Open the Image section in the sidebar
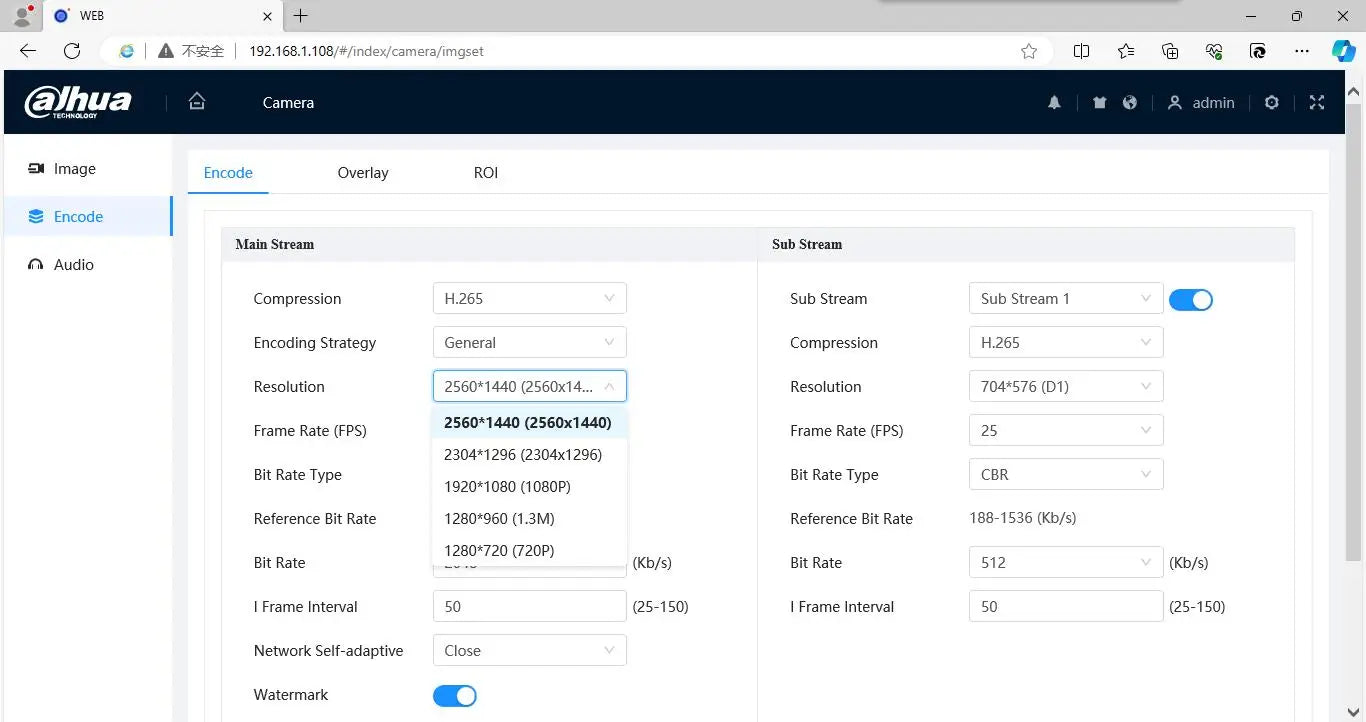1366x722 pixels. click(x=87, y=168)
